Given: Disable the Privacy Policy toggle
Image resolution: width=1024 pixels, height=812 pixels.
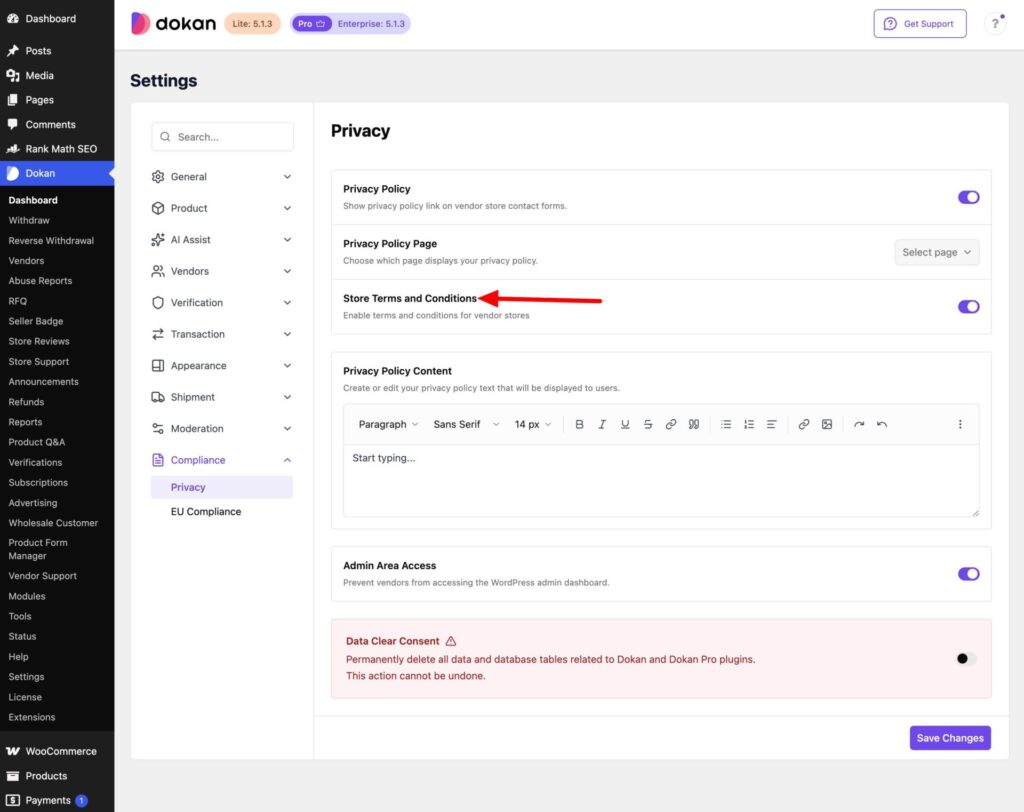Looking at the screenshot, I should [968, 197].
